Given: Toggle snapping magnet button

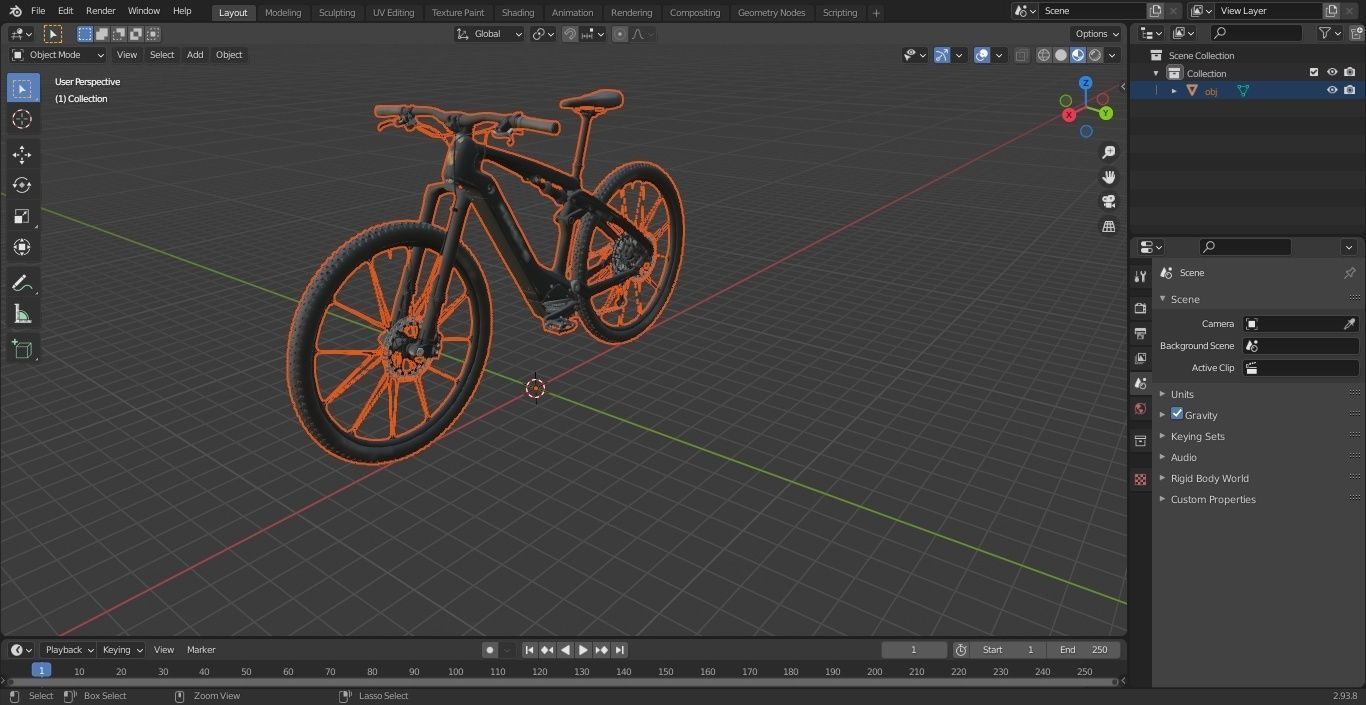Looking at the screenshot, I should 570,34.
